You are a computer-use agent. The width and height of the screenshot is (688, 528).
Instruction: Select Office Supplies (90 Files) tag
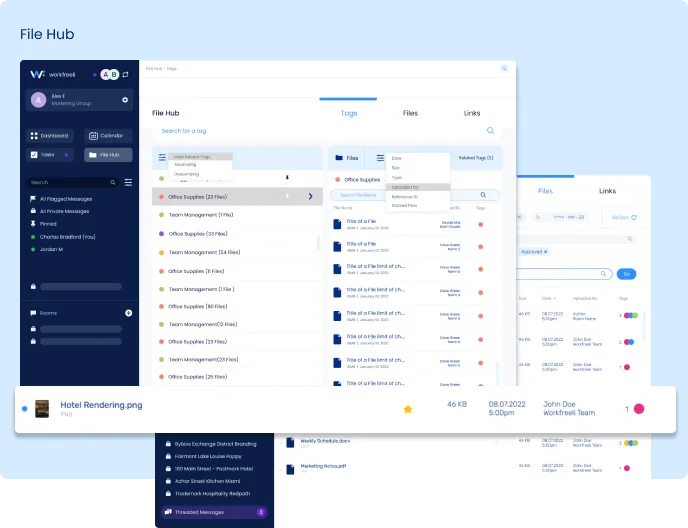click(197, 306)
